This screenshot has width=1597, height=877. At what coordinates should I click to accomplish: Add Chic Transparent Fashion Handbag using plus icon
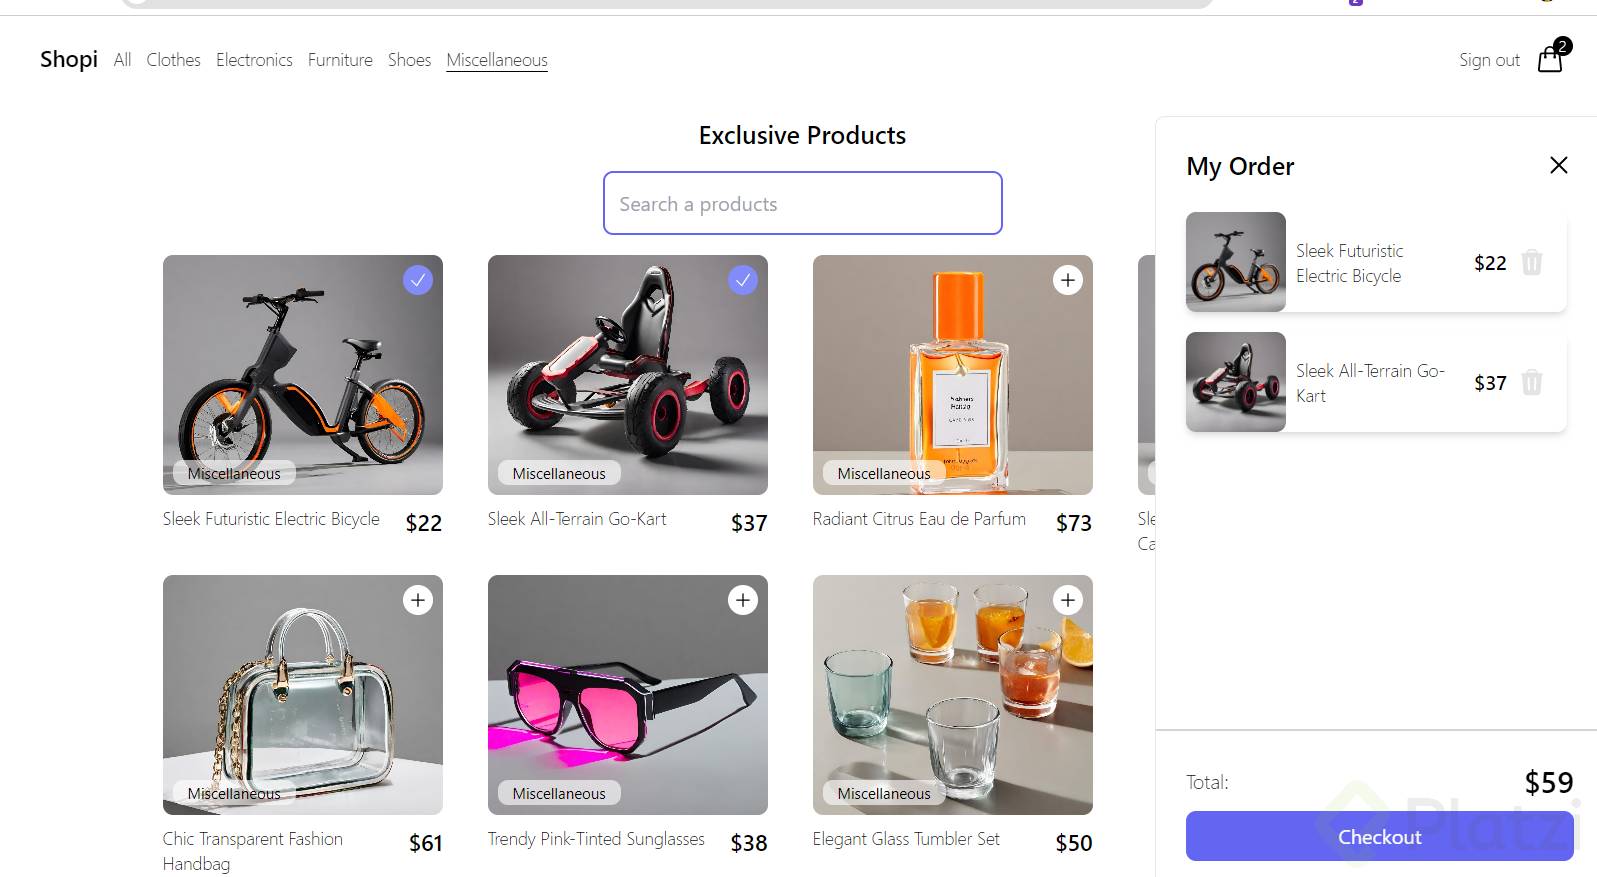click(418, 600)
